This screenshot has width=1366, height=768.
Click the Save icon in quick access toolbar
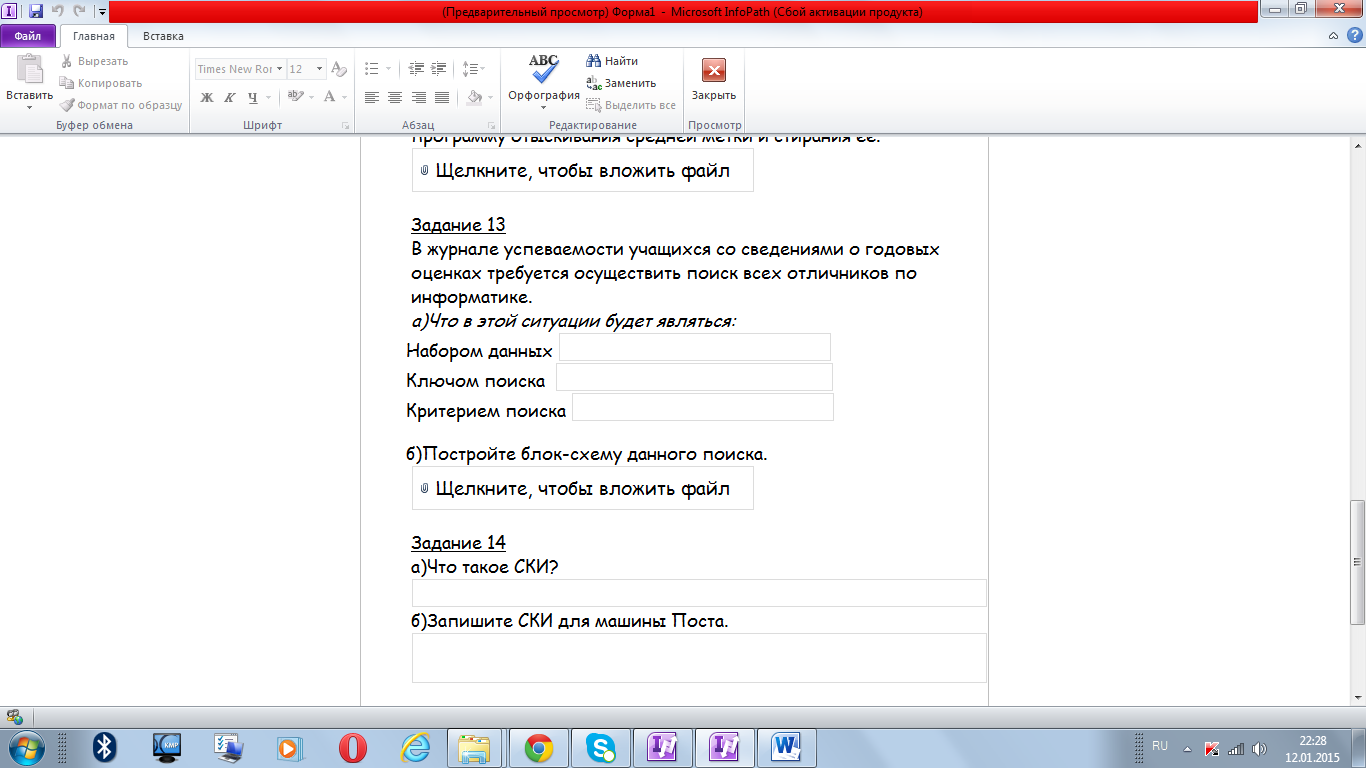[36, 11]
